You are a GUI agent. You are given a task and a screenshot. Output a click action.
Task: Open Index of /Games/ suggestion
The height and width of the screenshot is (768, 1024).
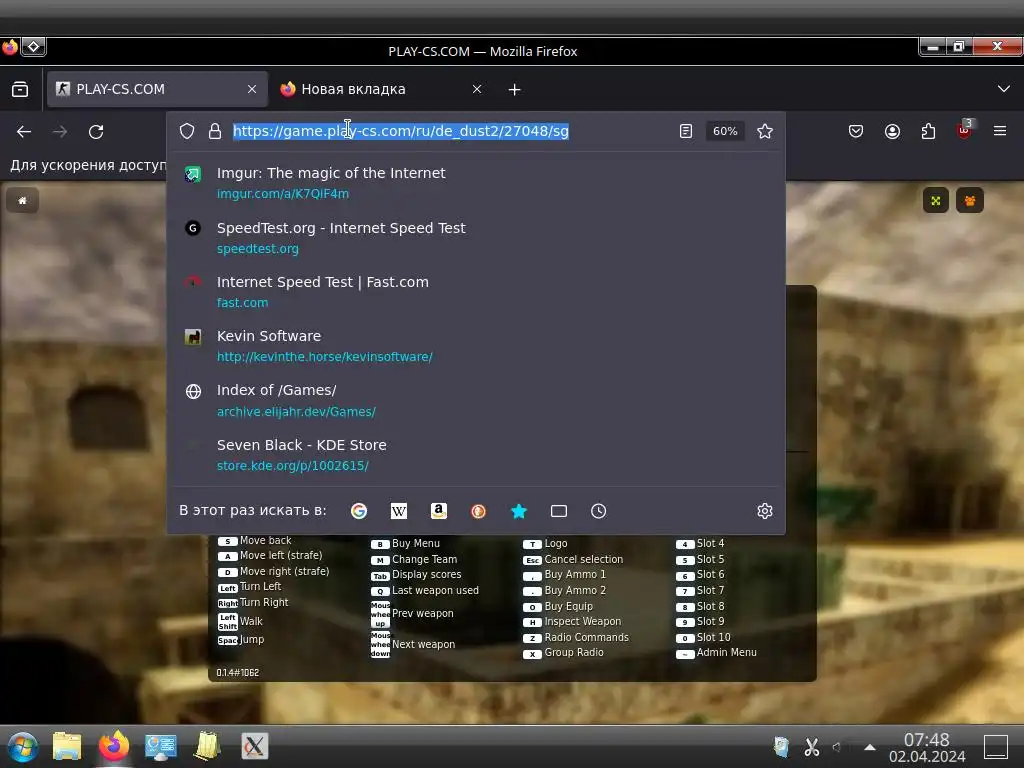[x=475, y=400]
